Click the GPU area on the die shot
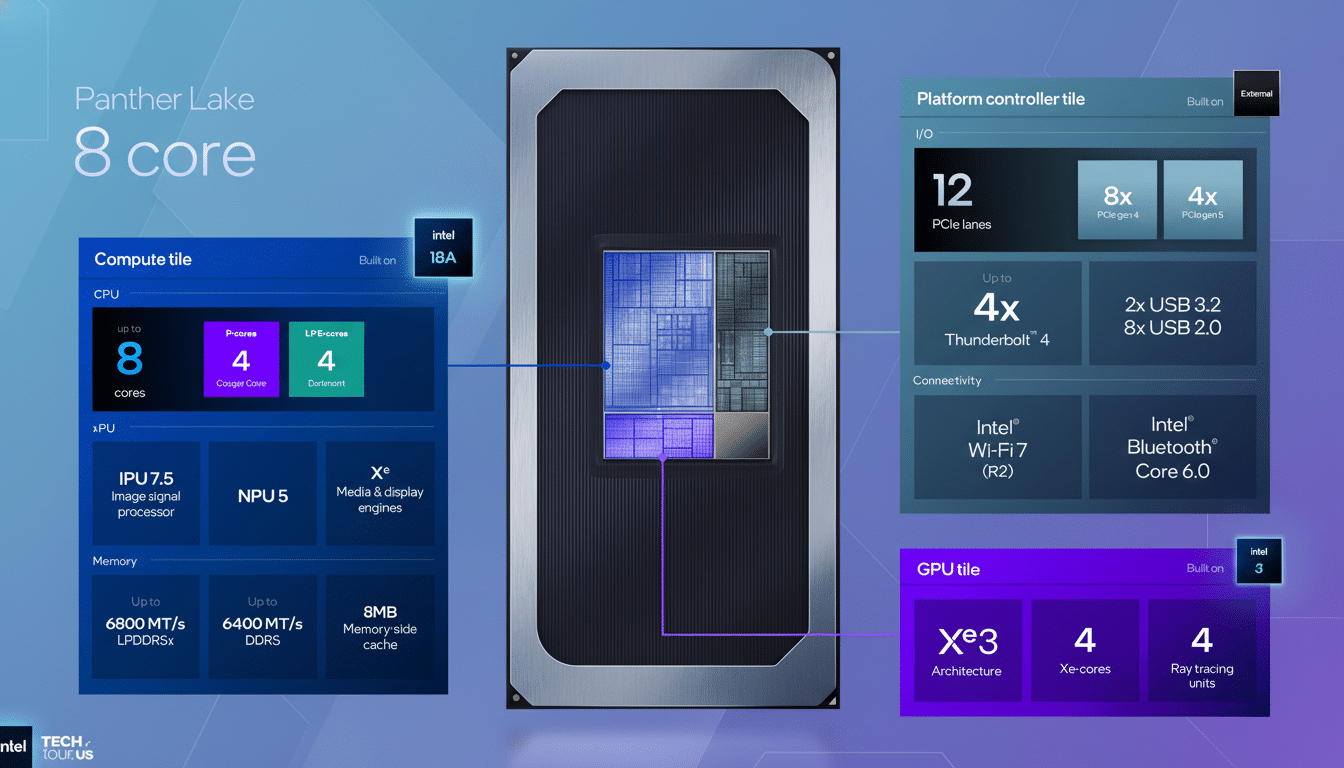Image resolution: width=1344 pixels, height=768 pixels. pos(660,434)
